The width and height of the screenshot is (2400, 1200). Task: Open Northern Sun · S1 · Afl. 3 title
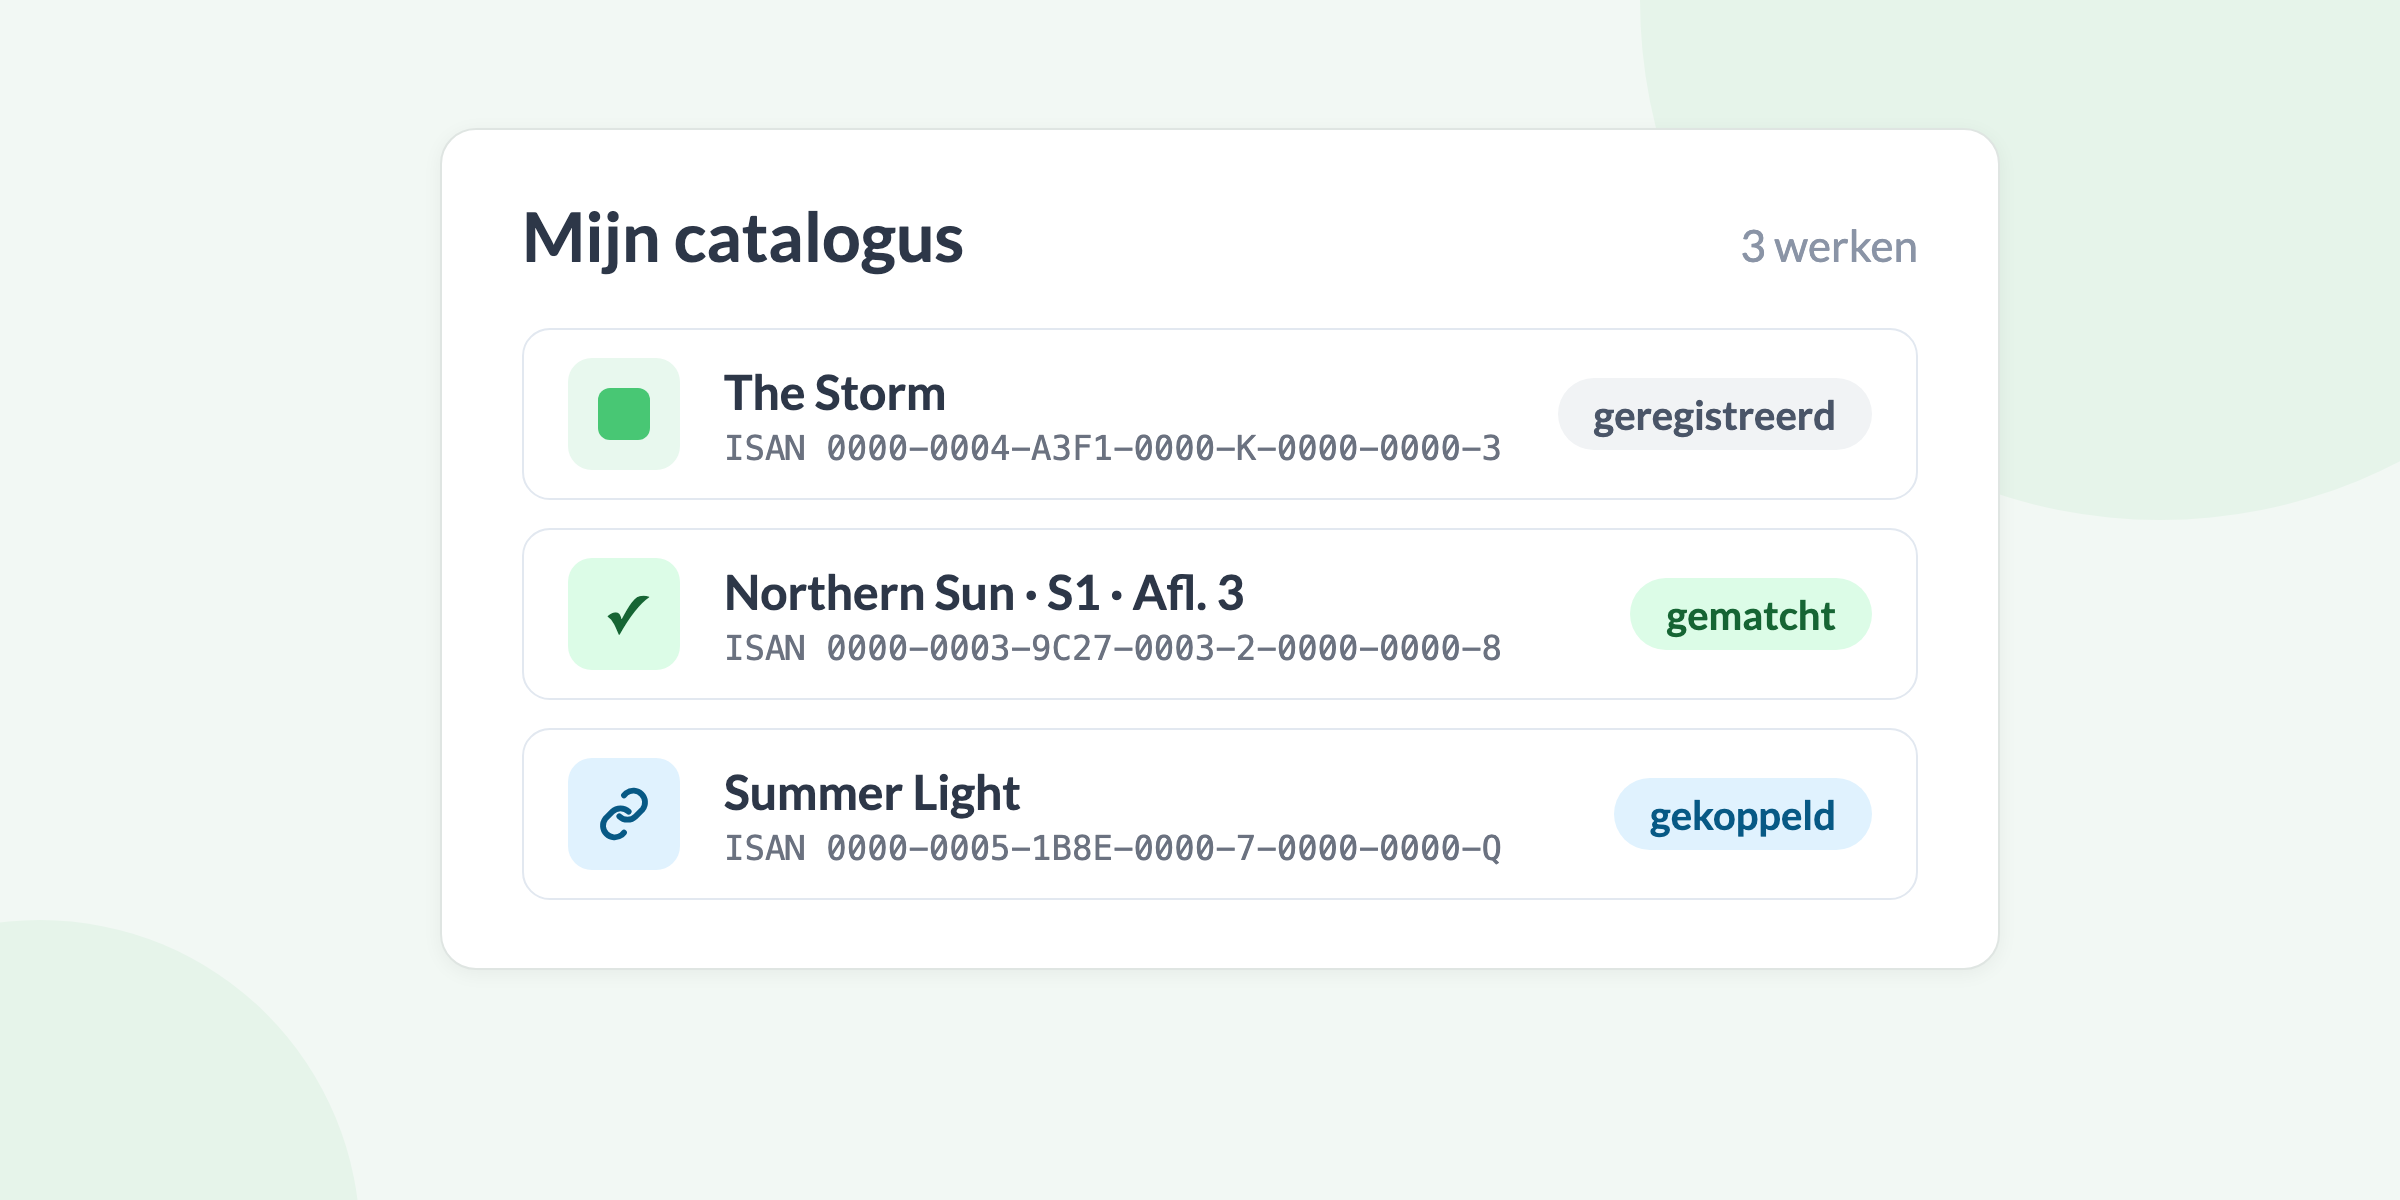pos(984,593)
